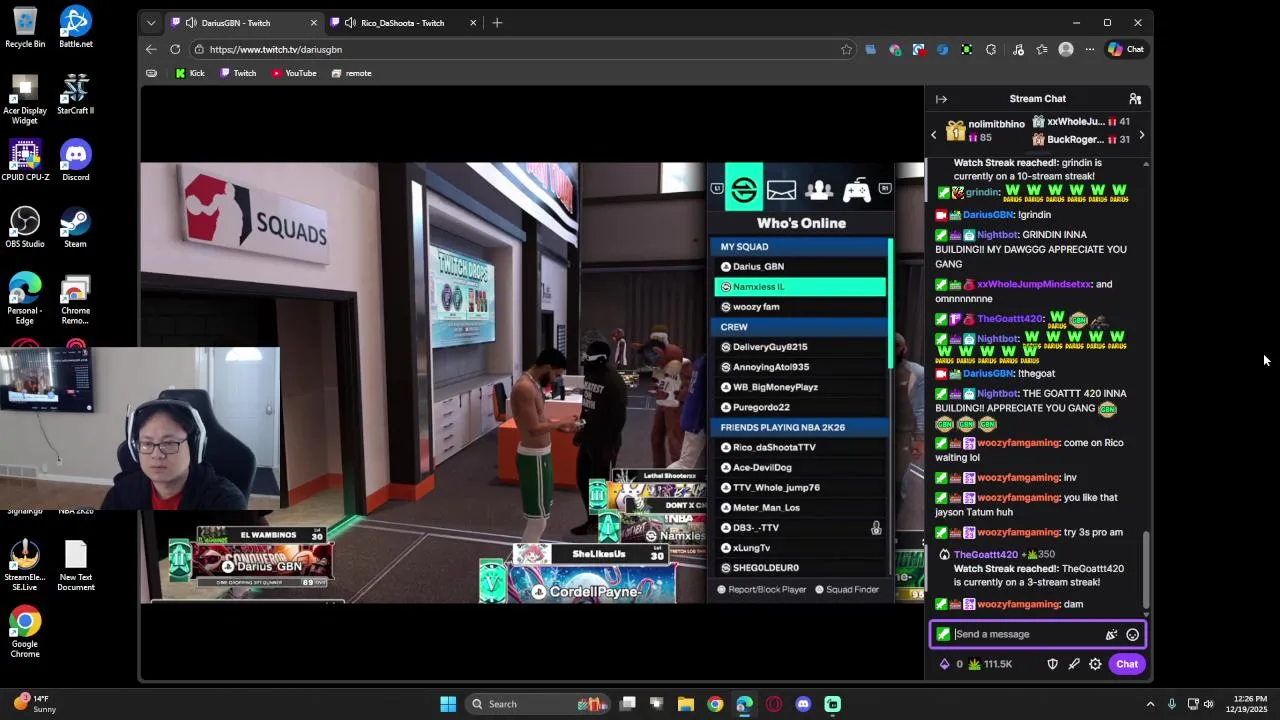Screen dimensions: 1280x720
Task: Open the YouTube bookmark
Action: pos(293,73)
